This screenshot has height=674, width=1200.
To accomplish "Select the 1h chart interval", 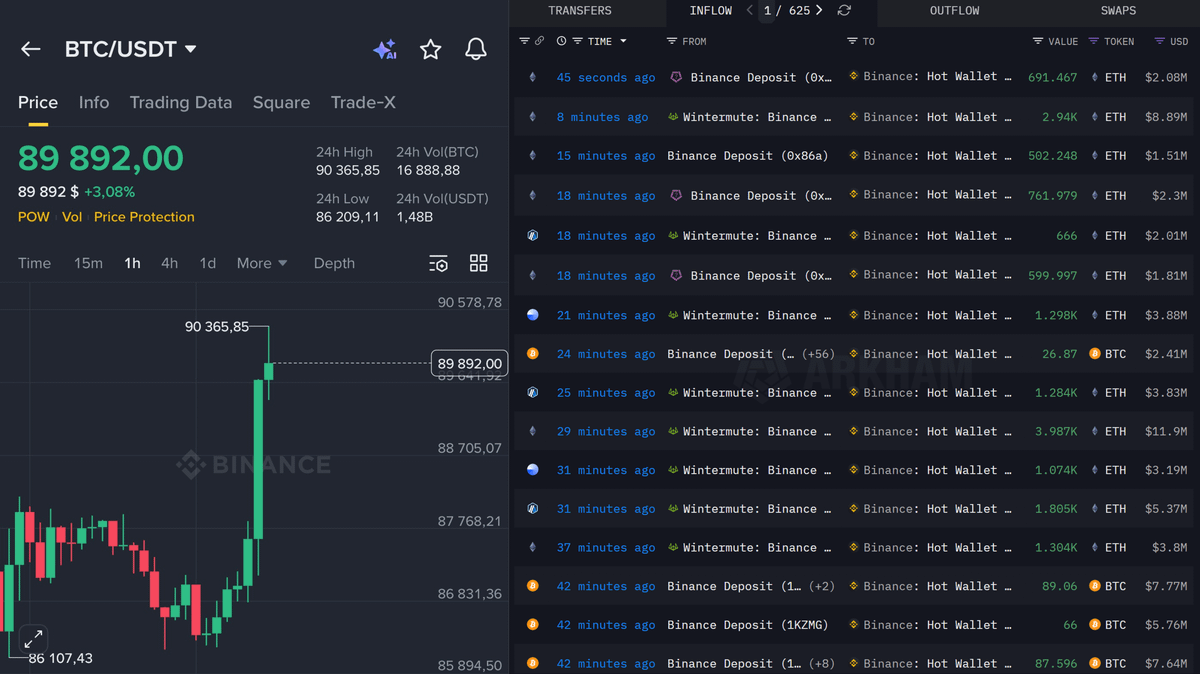I will coord(132,263).
